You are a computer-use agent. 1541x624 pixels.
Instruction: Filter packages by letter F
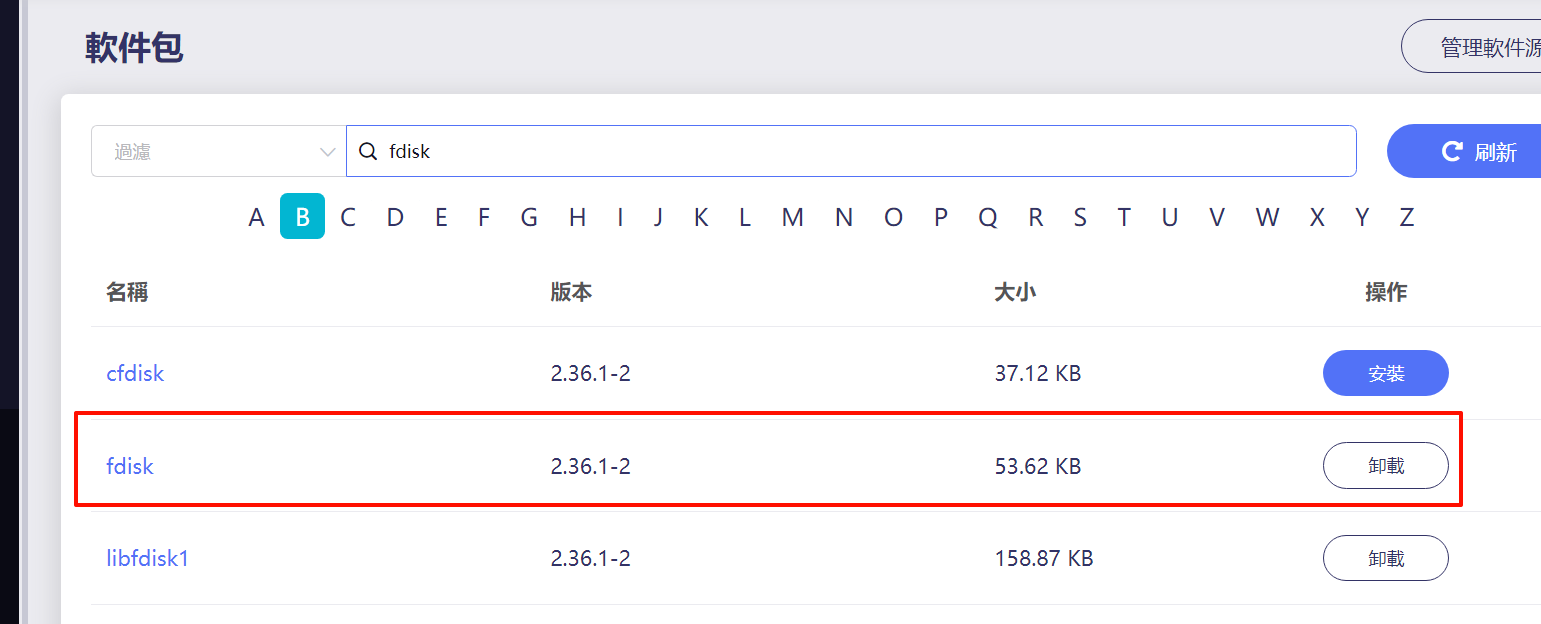pos(484,217)
